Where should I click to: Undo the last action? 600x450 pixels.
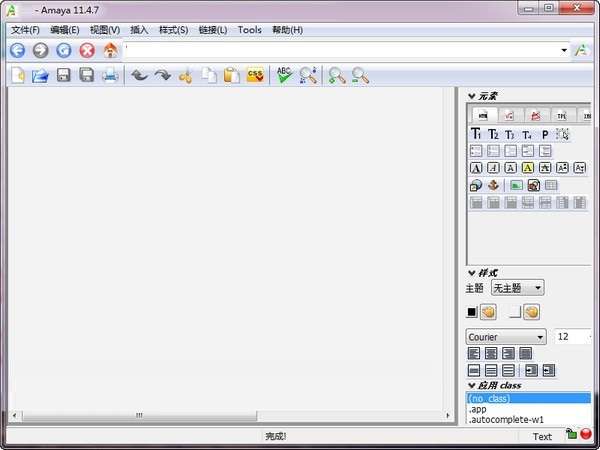click(x=140, y=75)
